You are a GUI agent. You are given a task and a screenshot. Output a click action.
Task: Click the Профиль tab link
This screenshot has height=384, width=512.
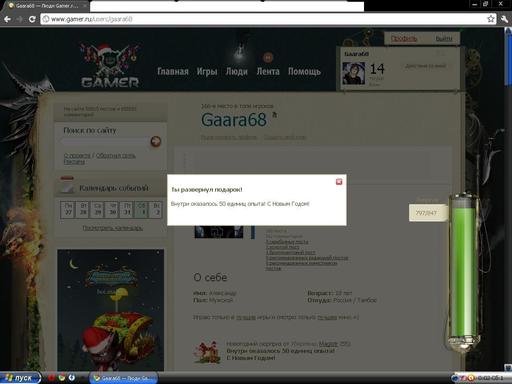(x=404, y=39)
